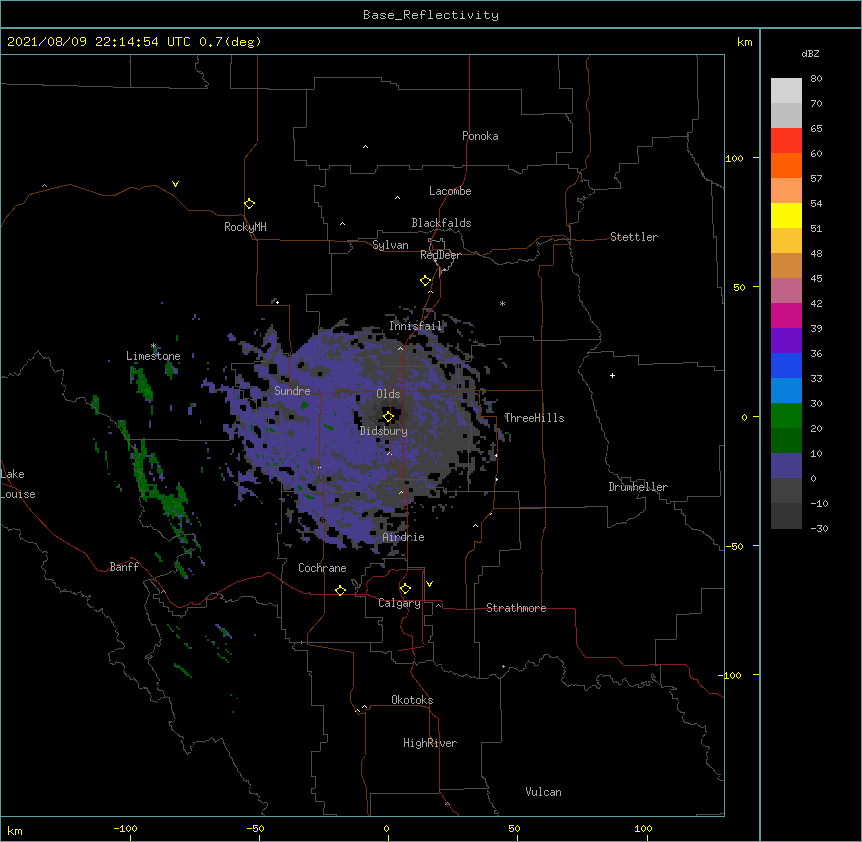Click the Calgary city label
Viewport: 862px width, 842px height.
[399, 603]
